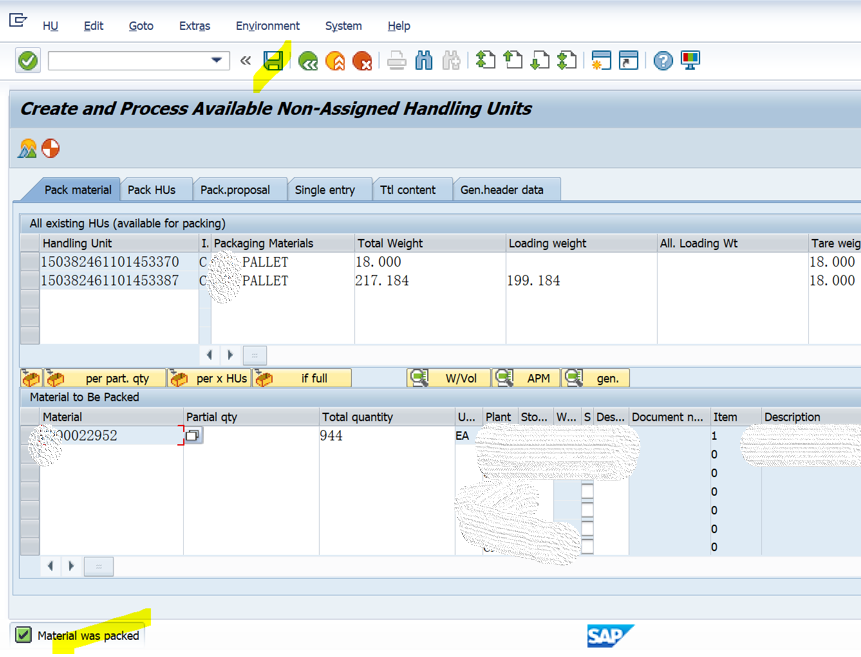Click the Customize Local Layout monitor icon
The width and height of the screenshot is (861, 657).
click(x=690, y=61)
